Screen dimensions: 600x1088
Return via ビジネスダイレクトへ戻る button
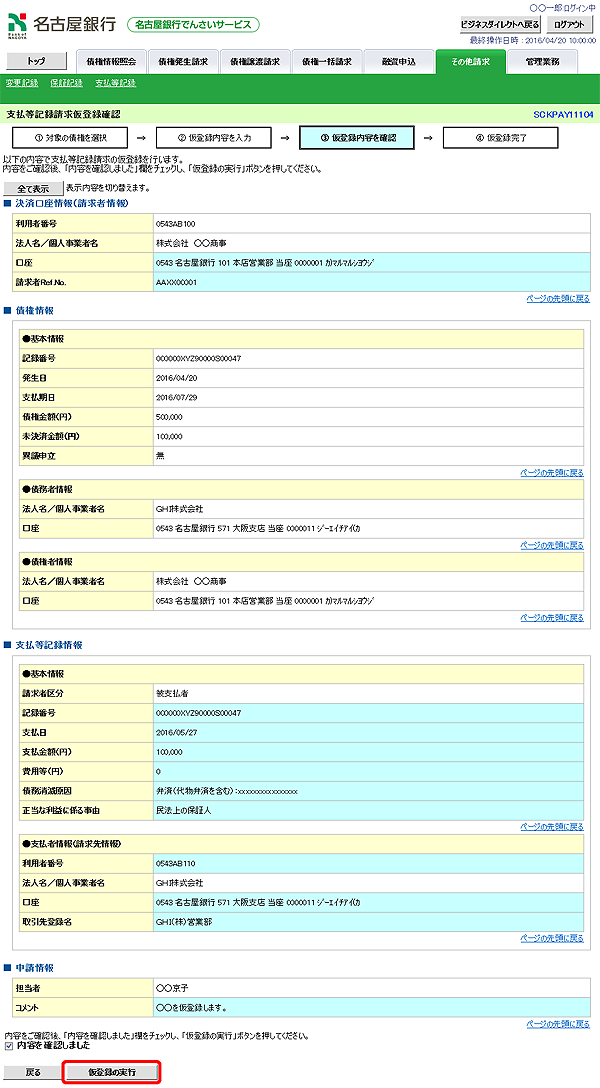point(500,24)
